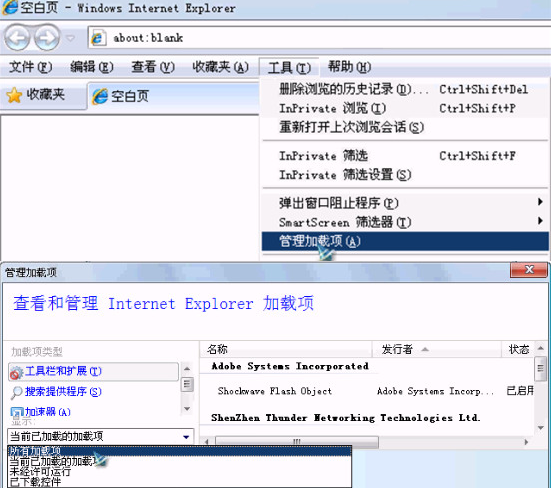Click the magnifier icon of 搜索提供程序
This screenshot has height=488, width=555.
click(x=16, y=392)
